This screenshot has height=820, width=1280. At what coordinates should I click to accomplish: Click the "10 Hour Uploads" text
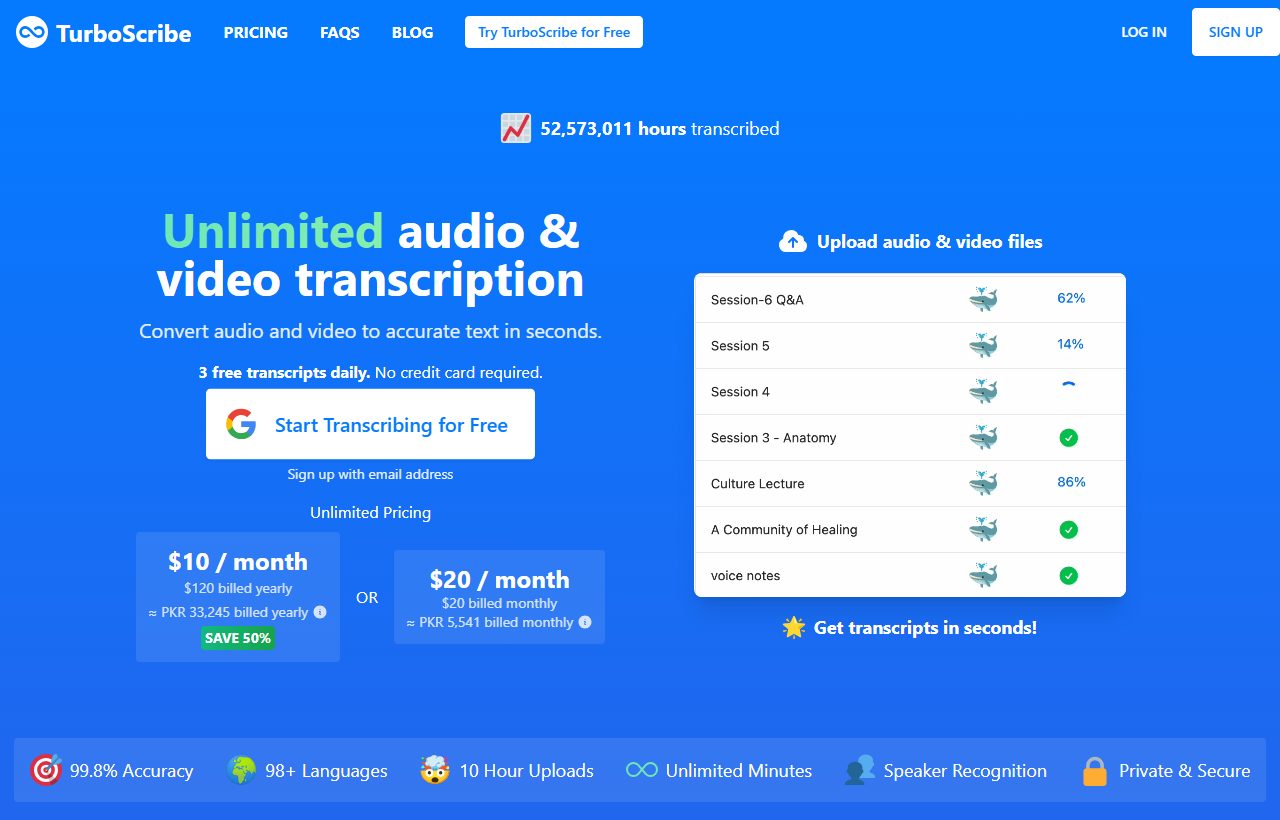coord(526,771)
